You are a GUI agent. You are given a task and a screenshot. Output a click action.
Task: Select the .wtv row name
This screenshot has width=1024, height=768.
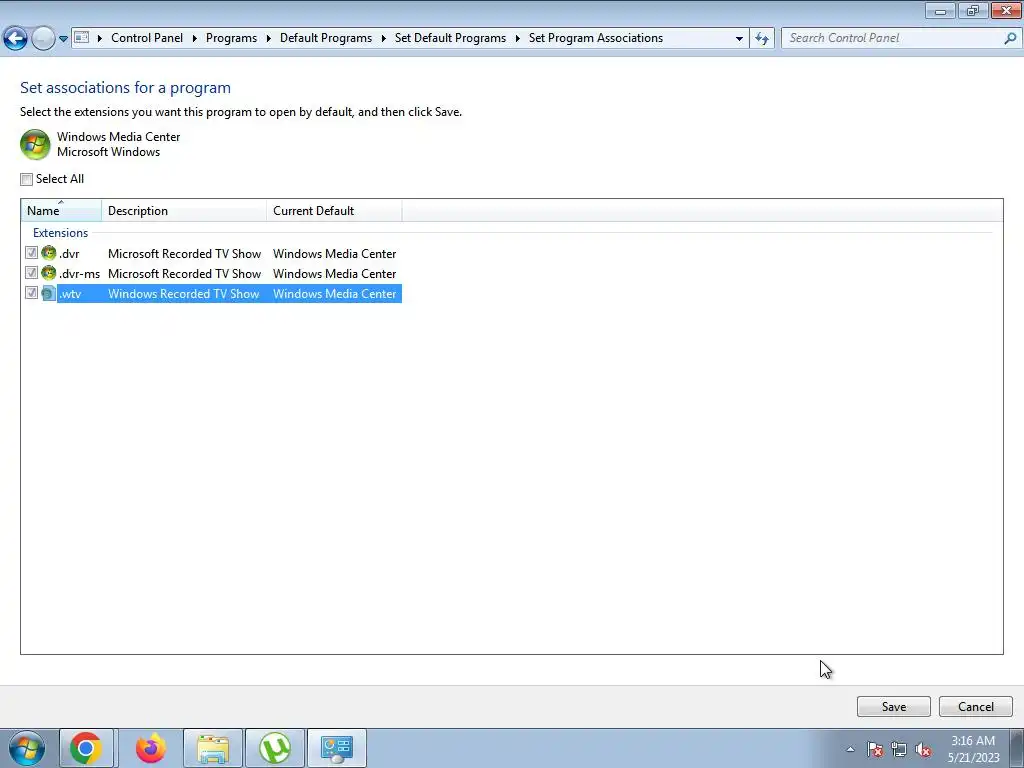pyautogui.click(x=70, y=294)
